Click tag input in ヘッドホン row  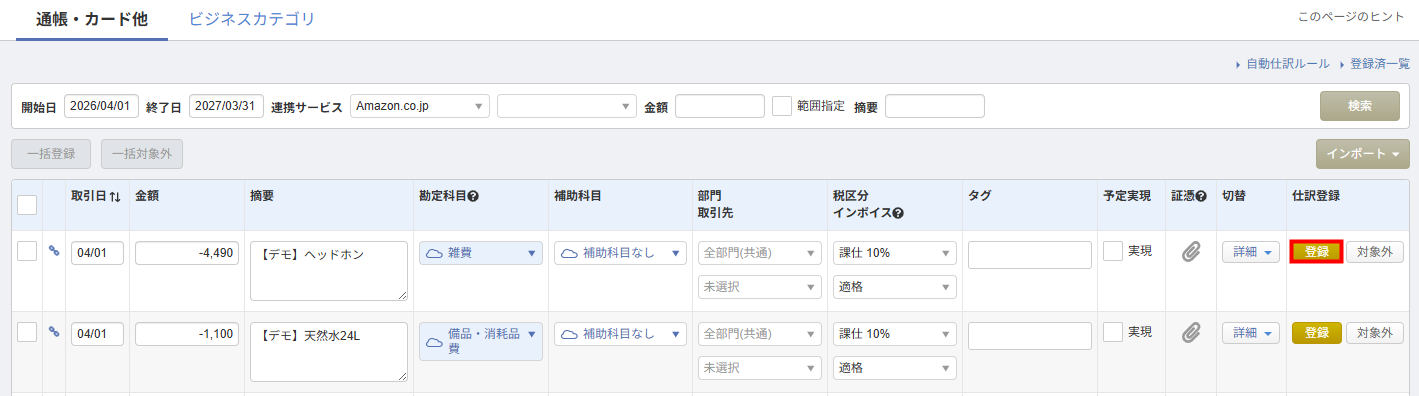coord(1030,255)
